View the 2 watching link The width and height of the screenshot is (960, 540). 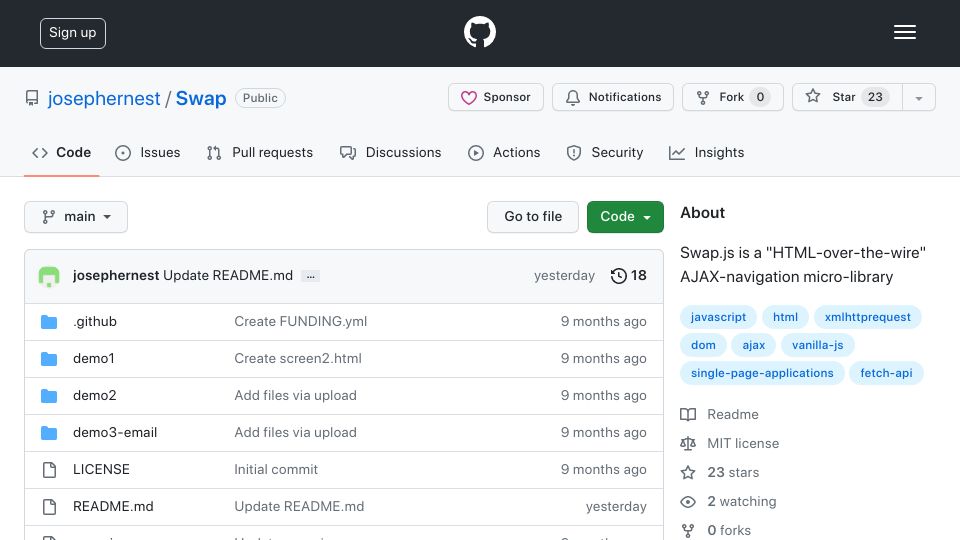[x=729, y=501]
